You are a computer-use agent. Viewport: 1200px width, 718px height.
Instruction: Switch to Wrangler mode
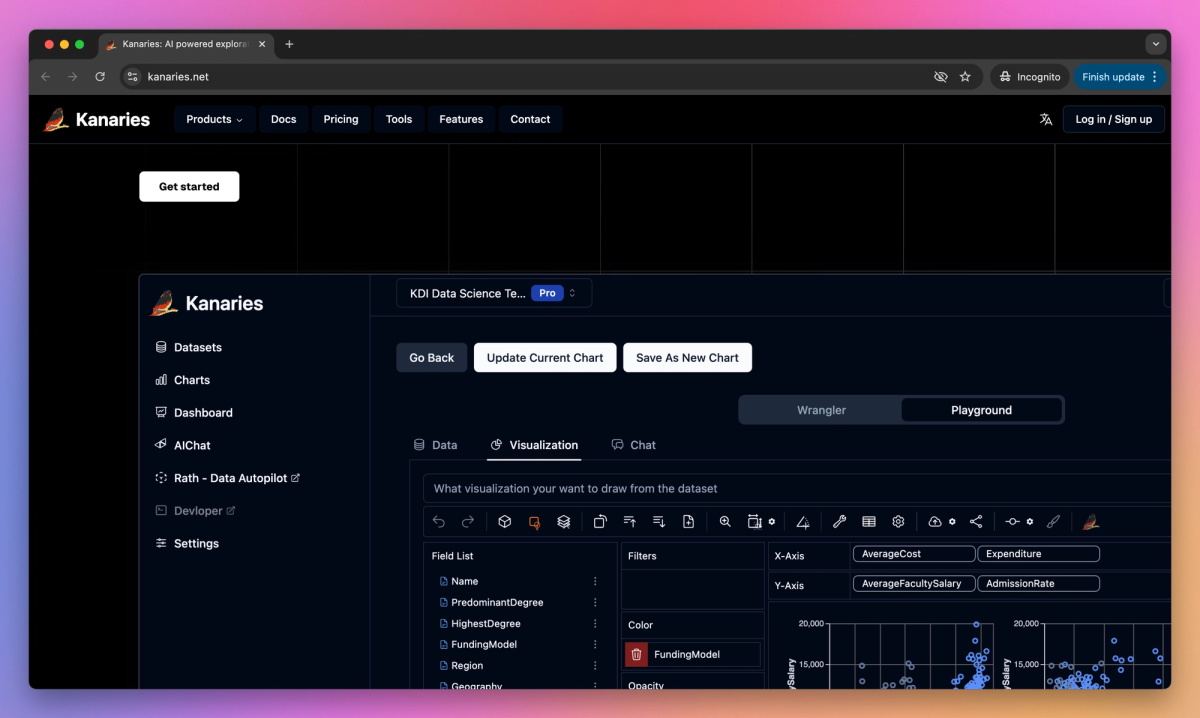coord(821,409)
